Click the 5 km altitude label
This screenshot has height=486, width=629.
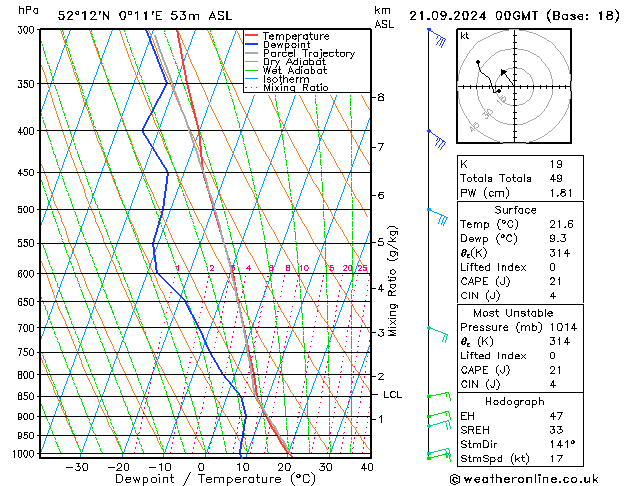point(381,242)
